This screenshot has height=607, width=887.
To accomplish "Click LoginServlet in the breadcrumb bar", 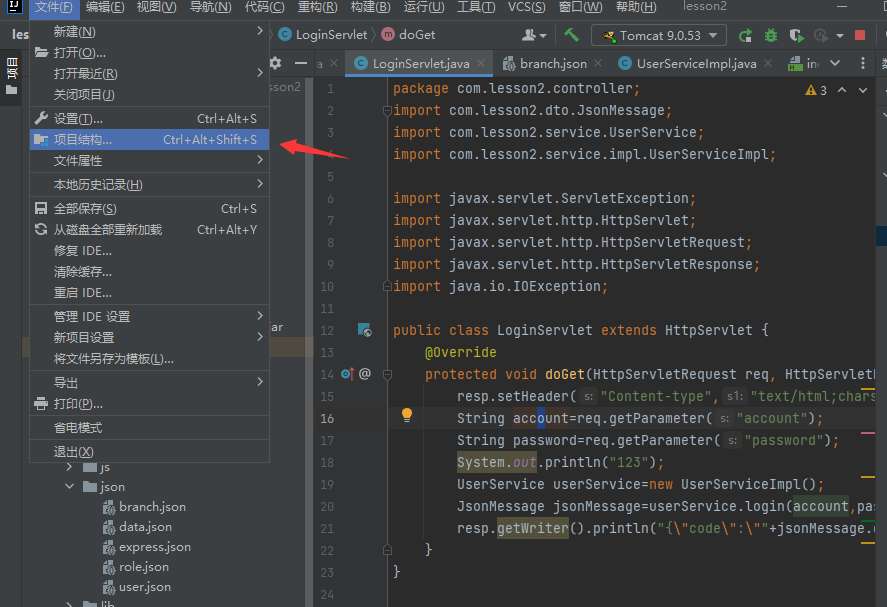I will pyautogui.click(x=324, y=35).
